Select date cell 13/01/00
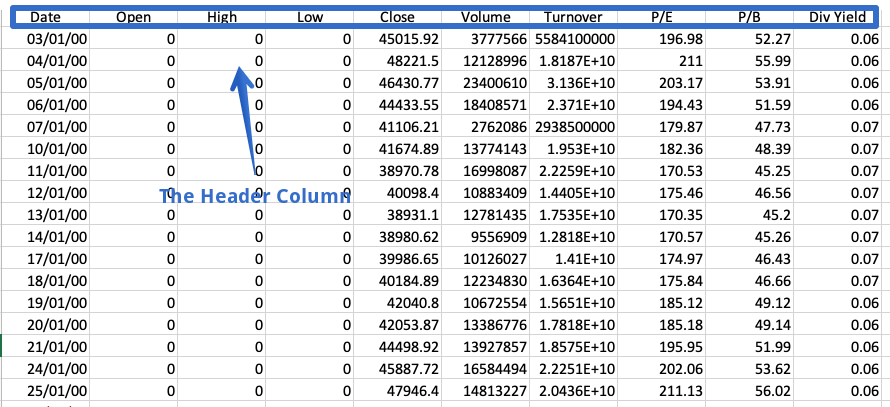890x407 pixels. (45, 215)
